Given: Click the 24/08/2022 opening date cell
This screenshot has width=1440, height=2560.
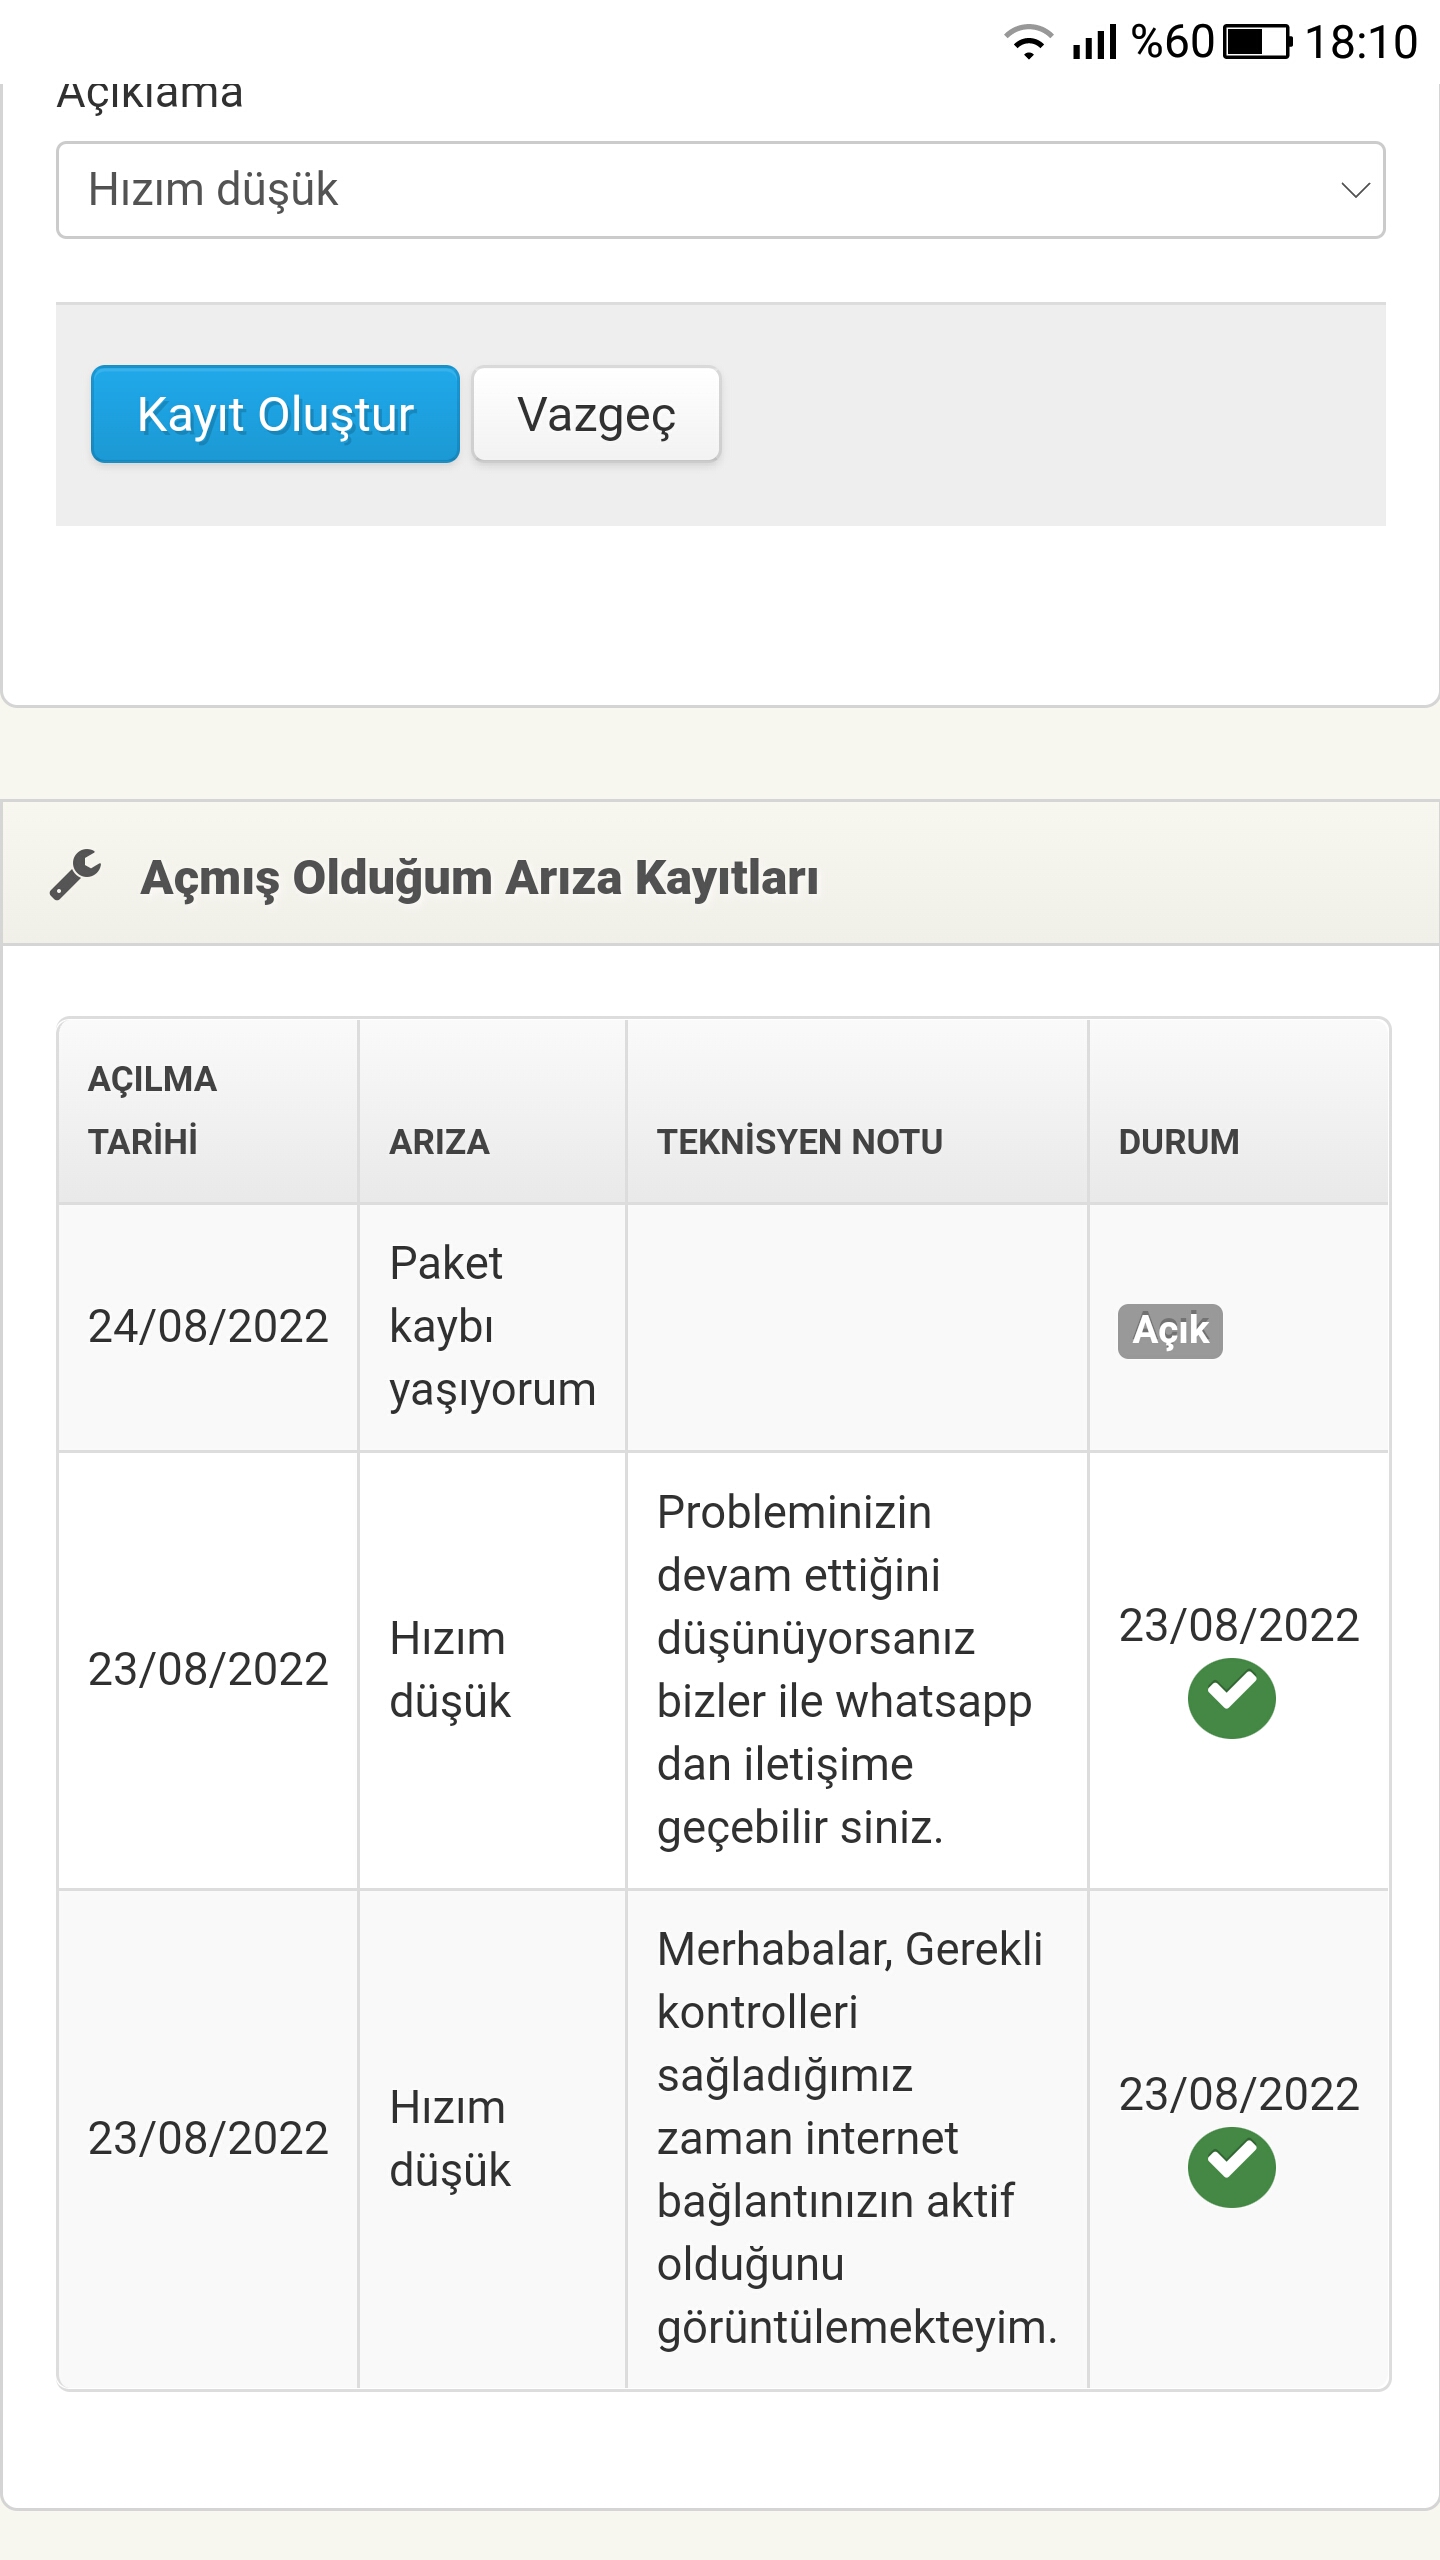Looking at the screenshot, I should coord(208,1327).
